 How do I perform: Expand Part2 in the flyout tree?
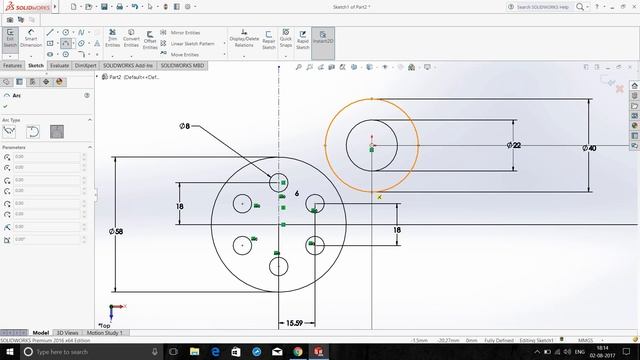click(97, 76)
